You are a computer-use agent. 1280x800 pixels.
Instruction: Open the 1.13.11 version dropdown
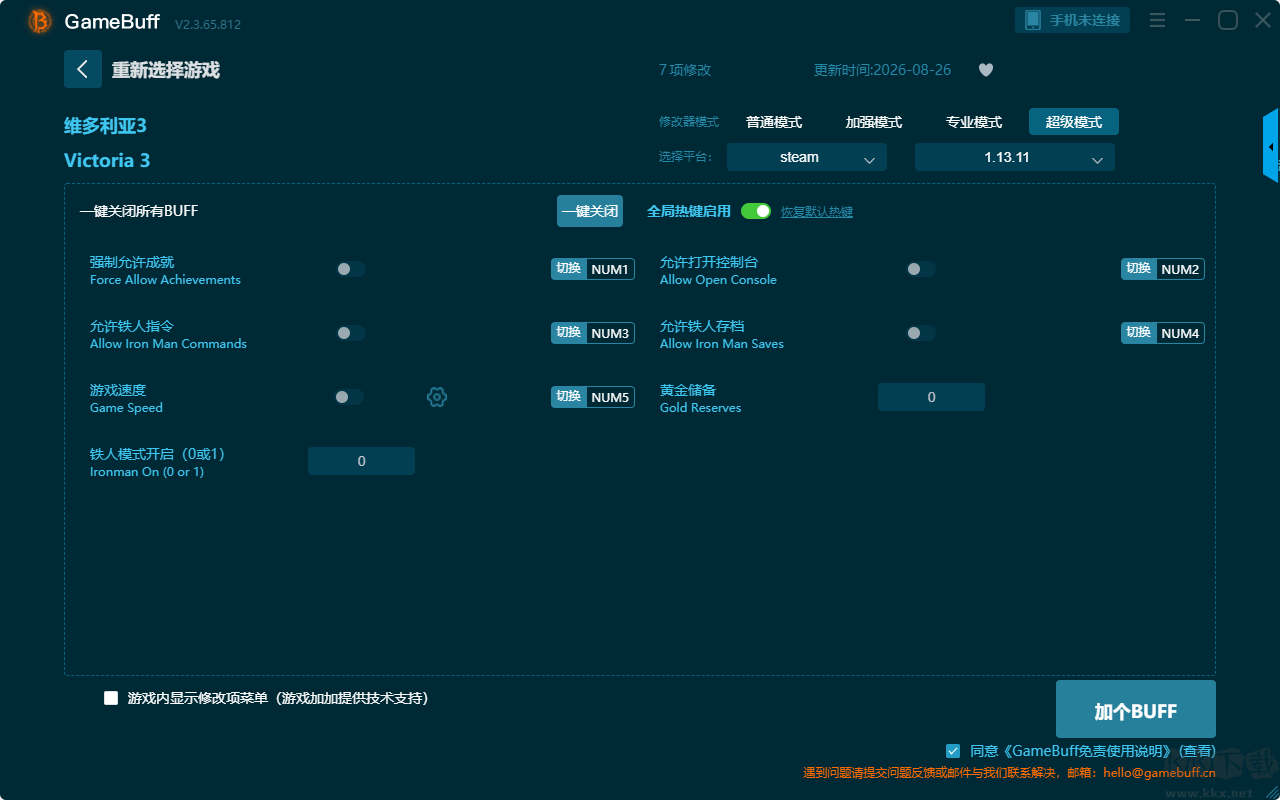(x=1015, y=157)
